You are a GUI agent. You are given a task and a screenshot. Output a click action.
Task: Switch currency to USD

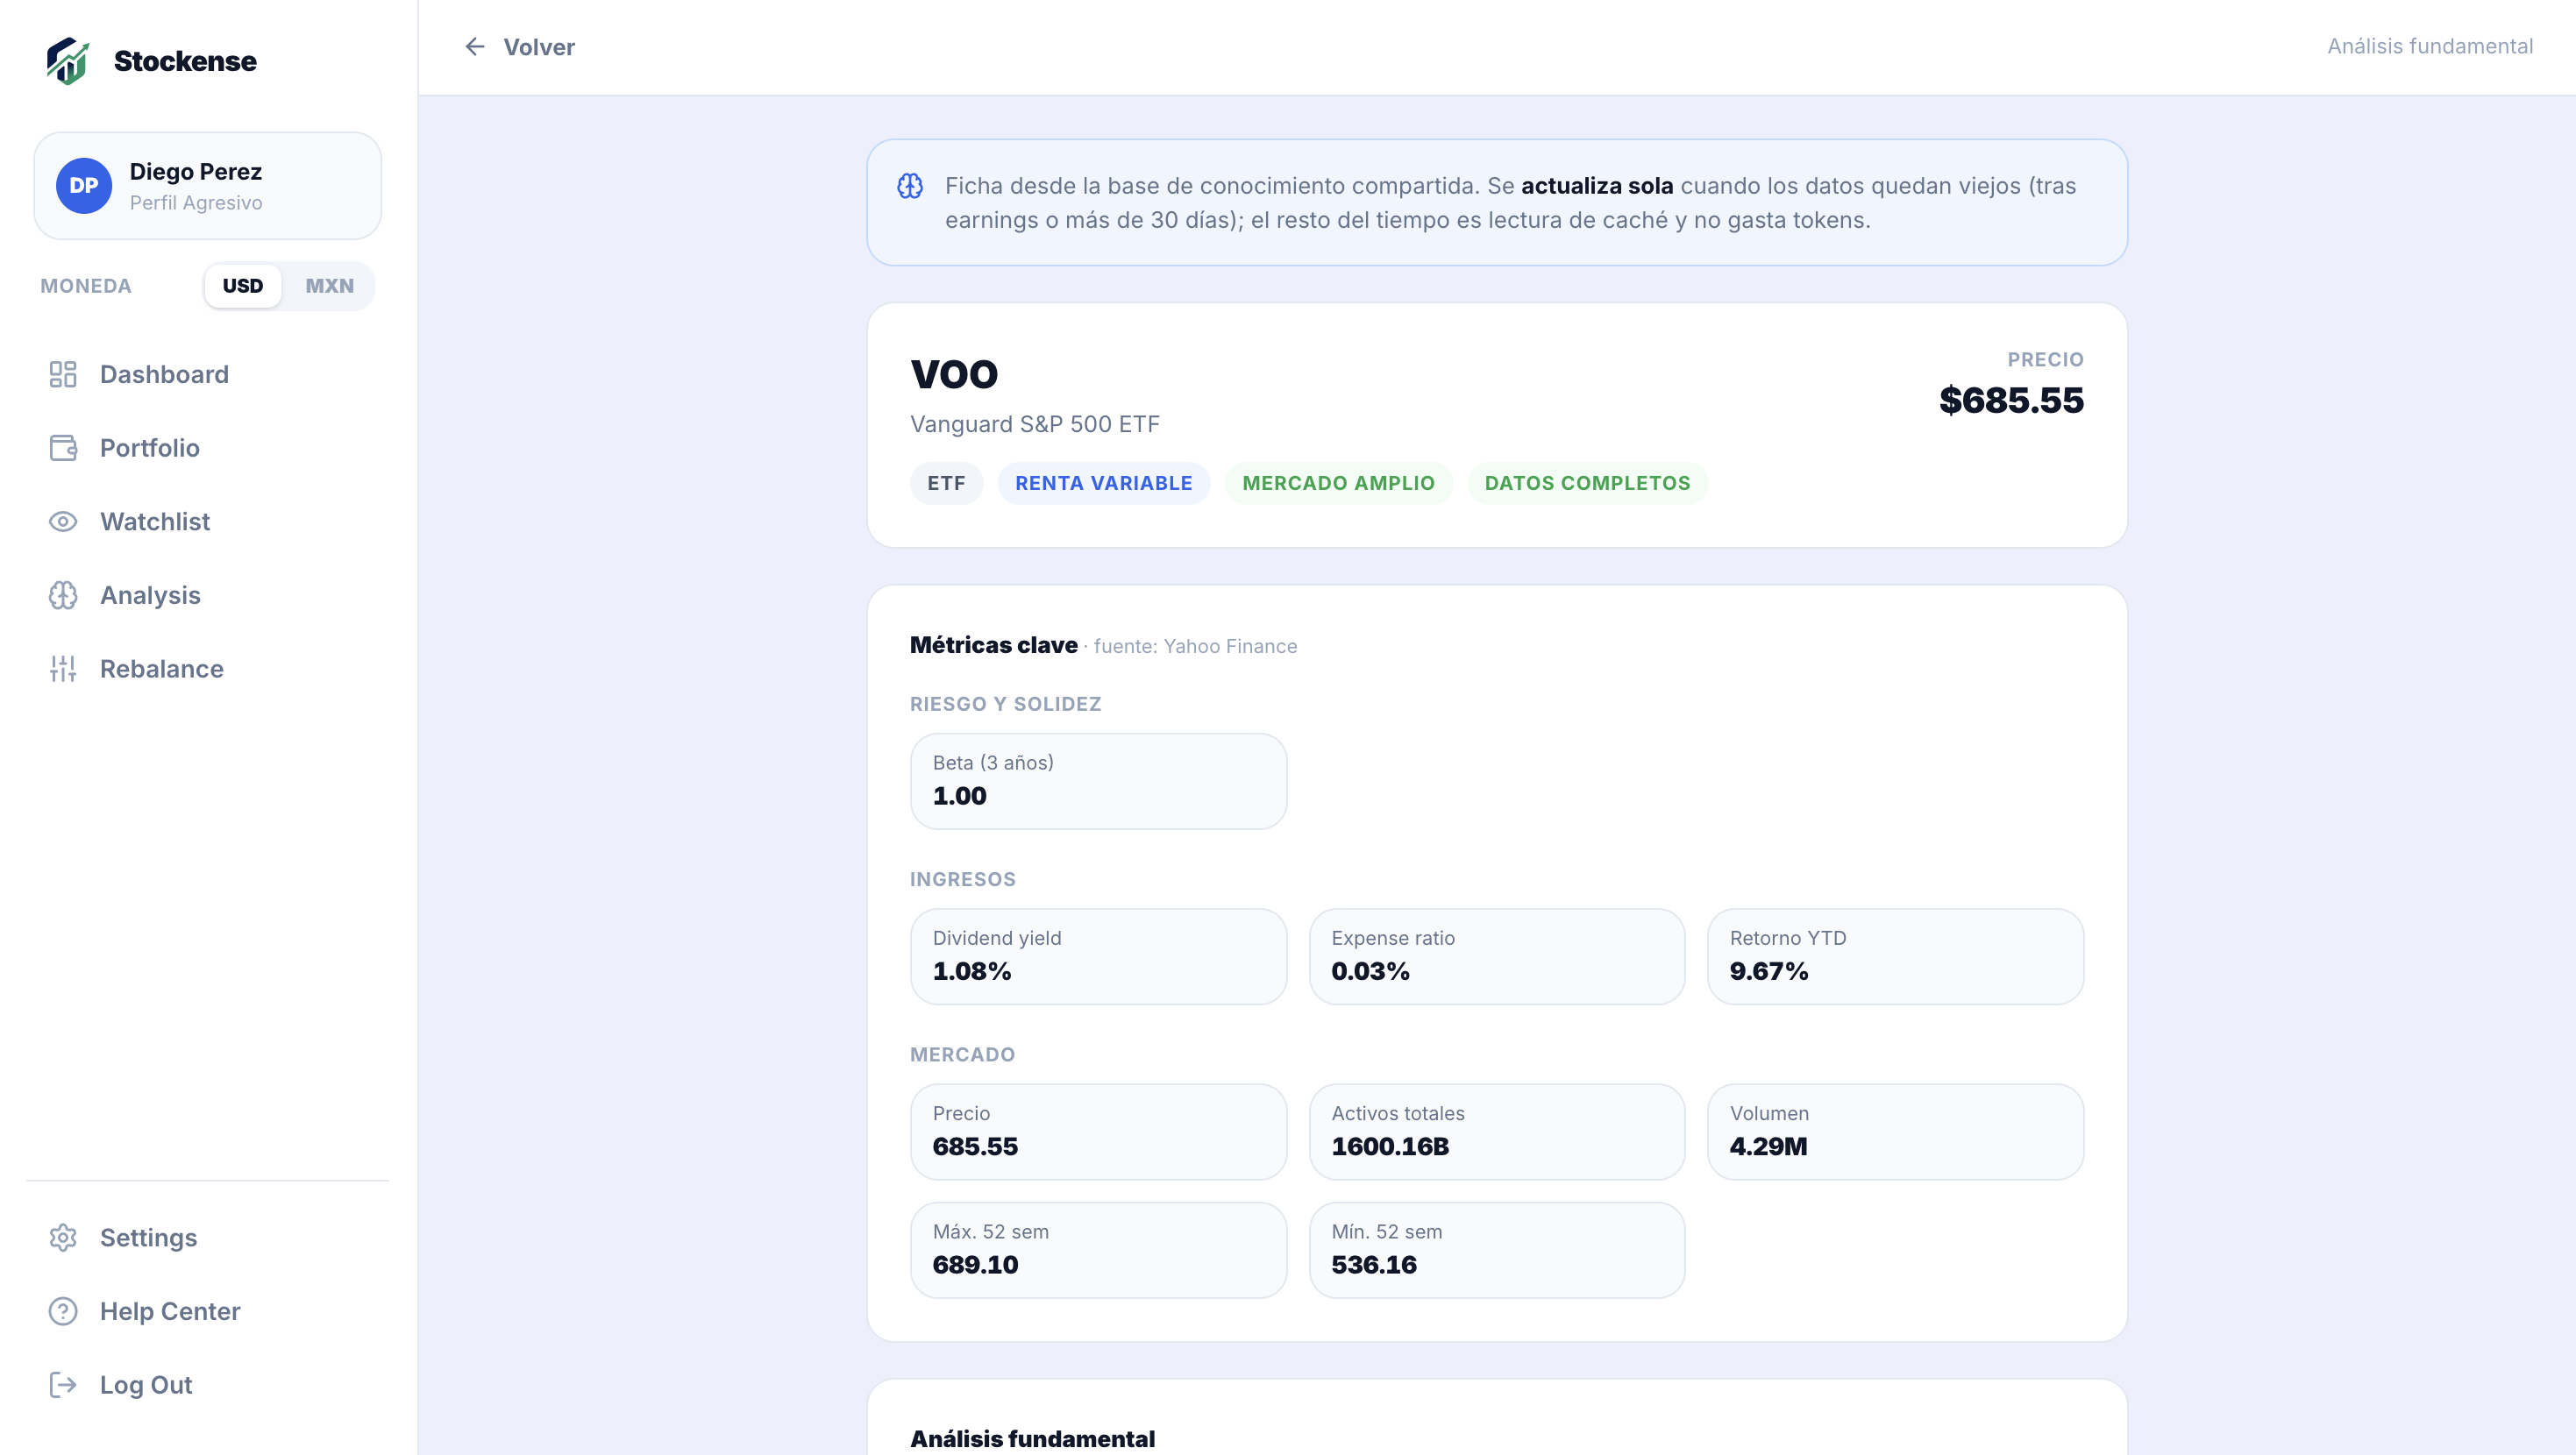pyautogui.click(x=243, y=286)
